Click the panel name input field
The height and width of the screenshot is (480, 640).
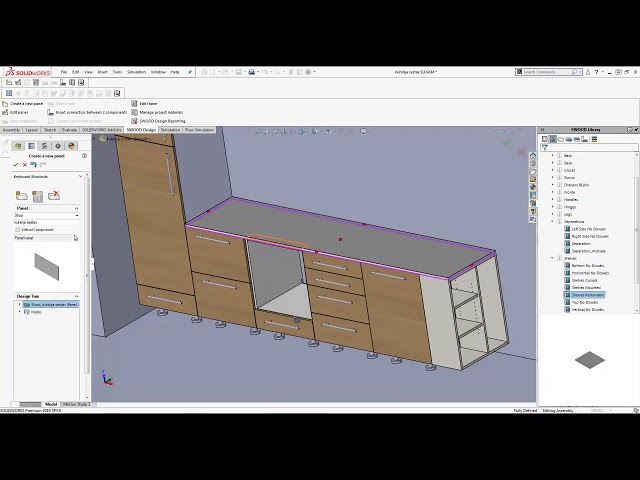[47, 222]
